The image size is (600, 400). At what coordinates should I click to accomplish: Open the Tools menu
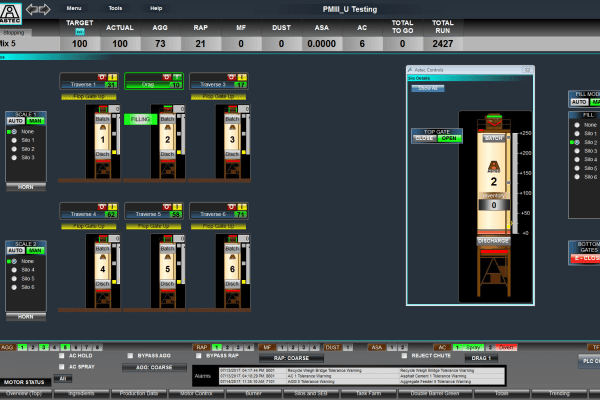[x=115, y=8]
